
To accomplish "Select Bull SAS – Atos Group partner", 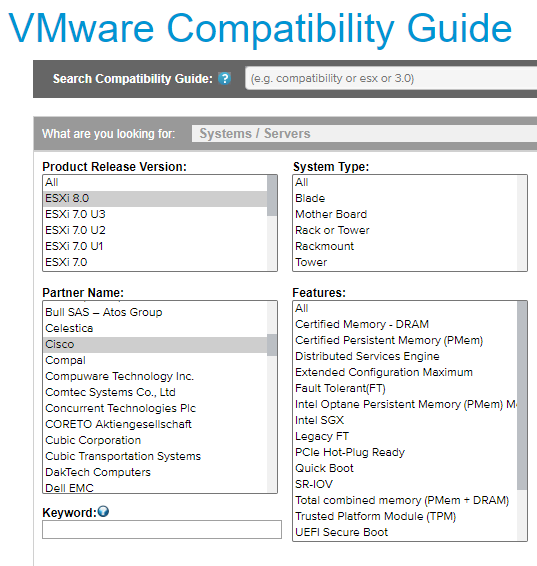I will point(155,312).
